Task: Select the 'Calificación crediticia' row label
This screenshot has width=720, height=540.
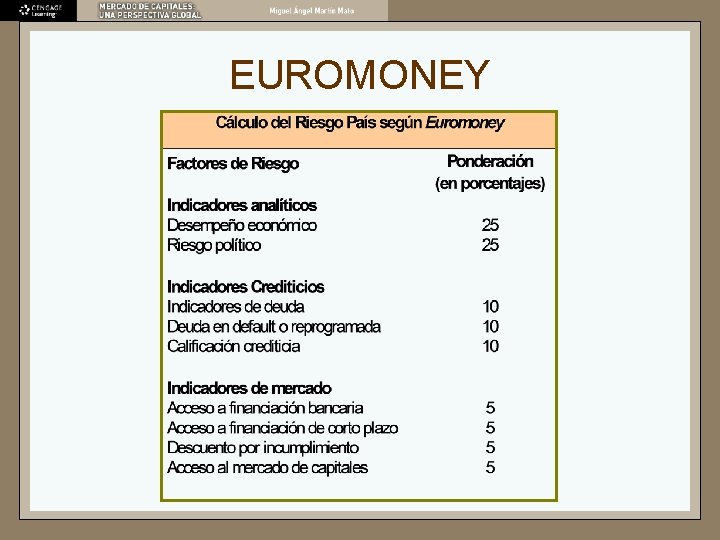Action: click(x=234, y=346)
